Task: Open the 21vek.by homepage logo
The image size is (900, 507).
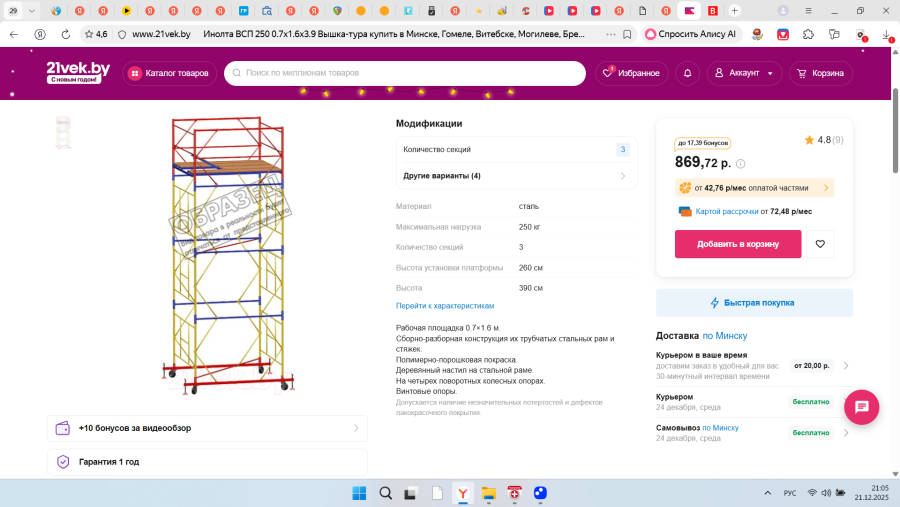Action: point(77,71)
